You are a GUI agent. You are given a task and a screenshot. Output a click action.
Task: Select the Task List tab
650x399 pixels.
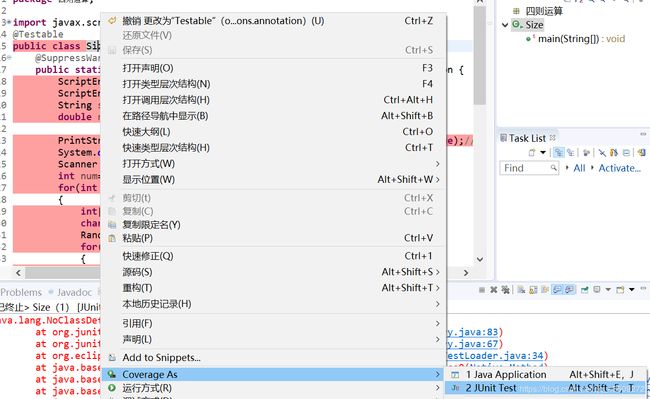pos(527,138)
